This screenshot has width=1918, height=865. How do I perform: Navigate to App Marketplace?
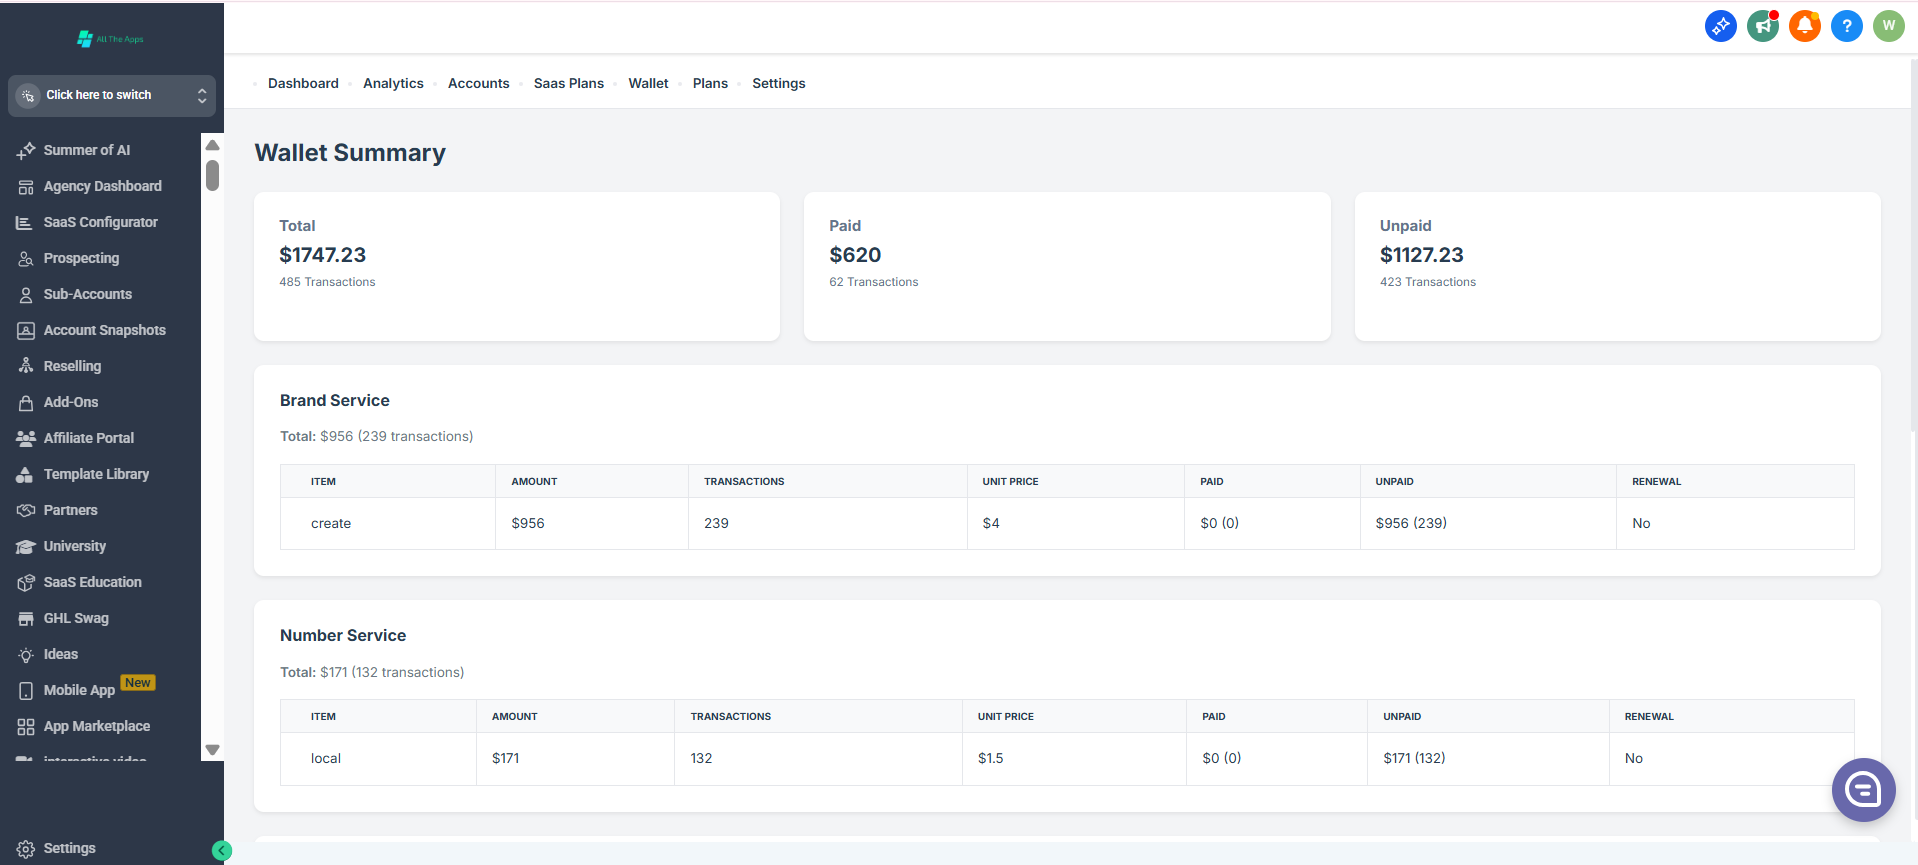pos(96,726)
